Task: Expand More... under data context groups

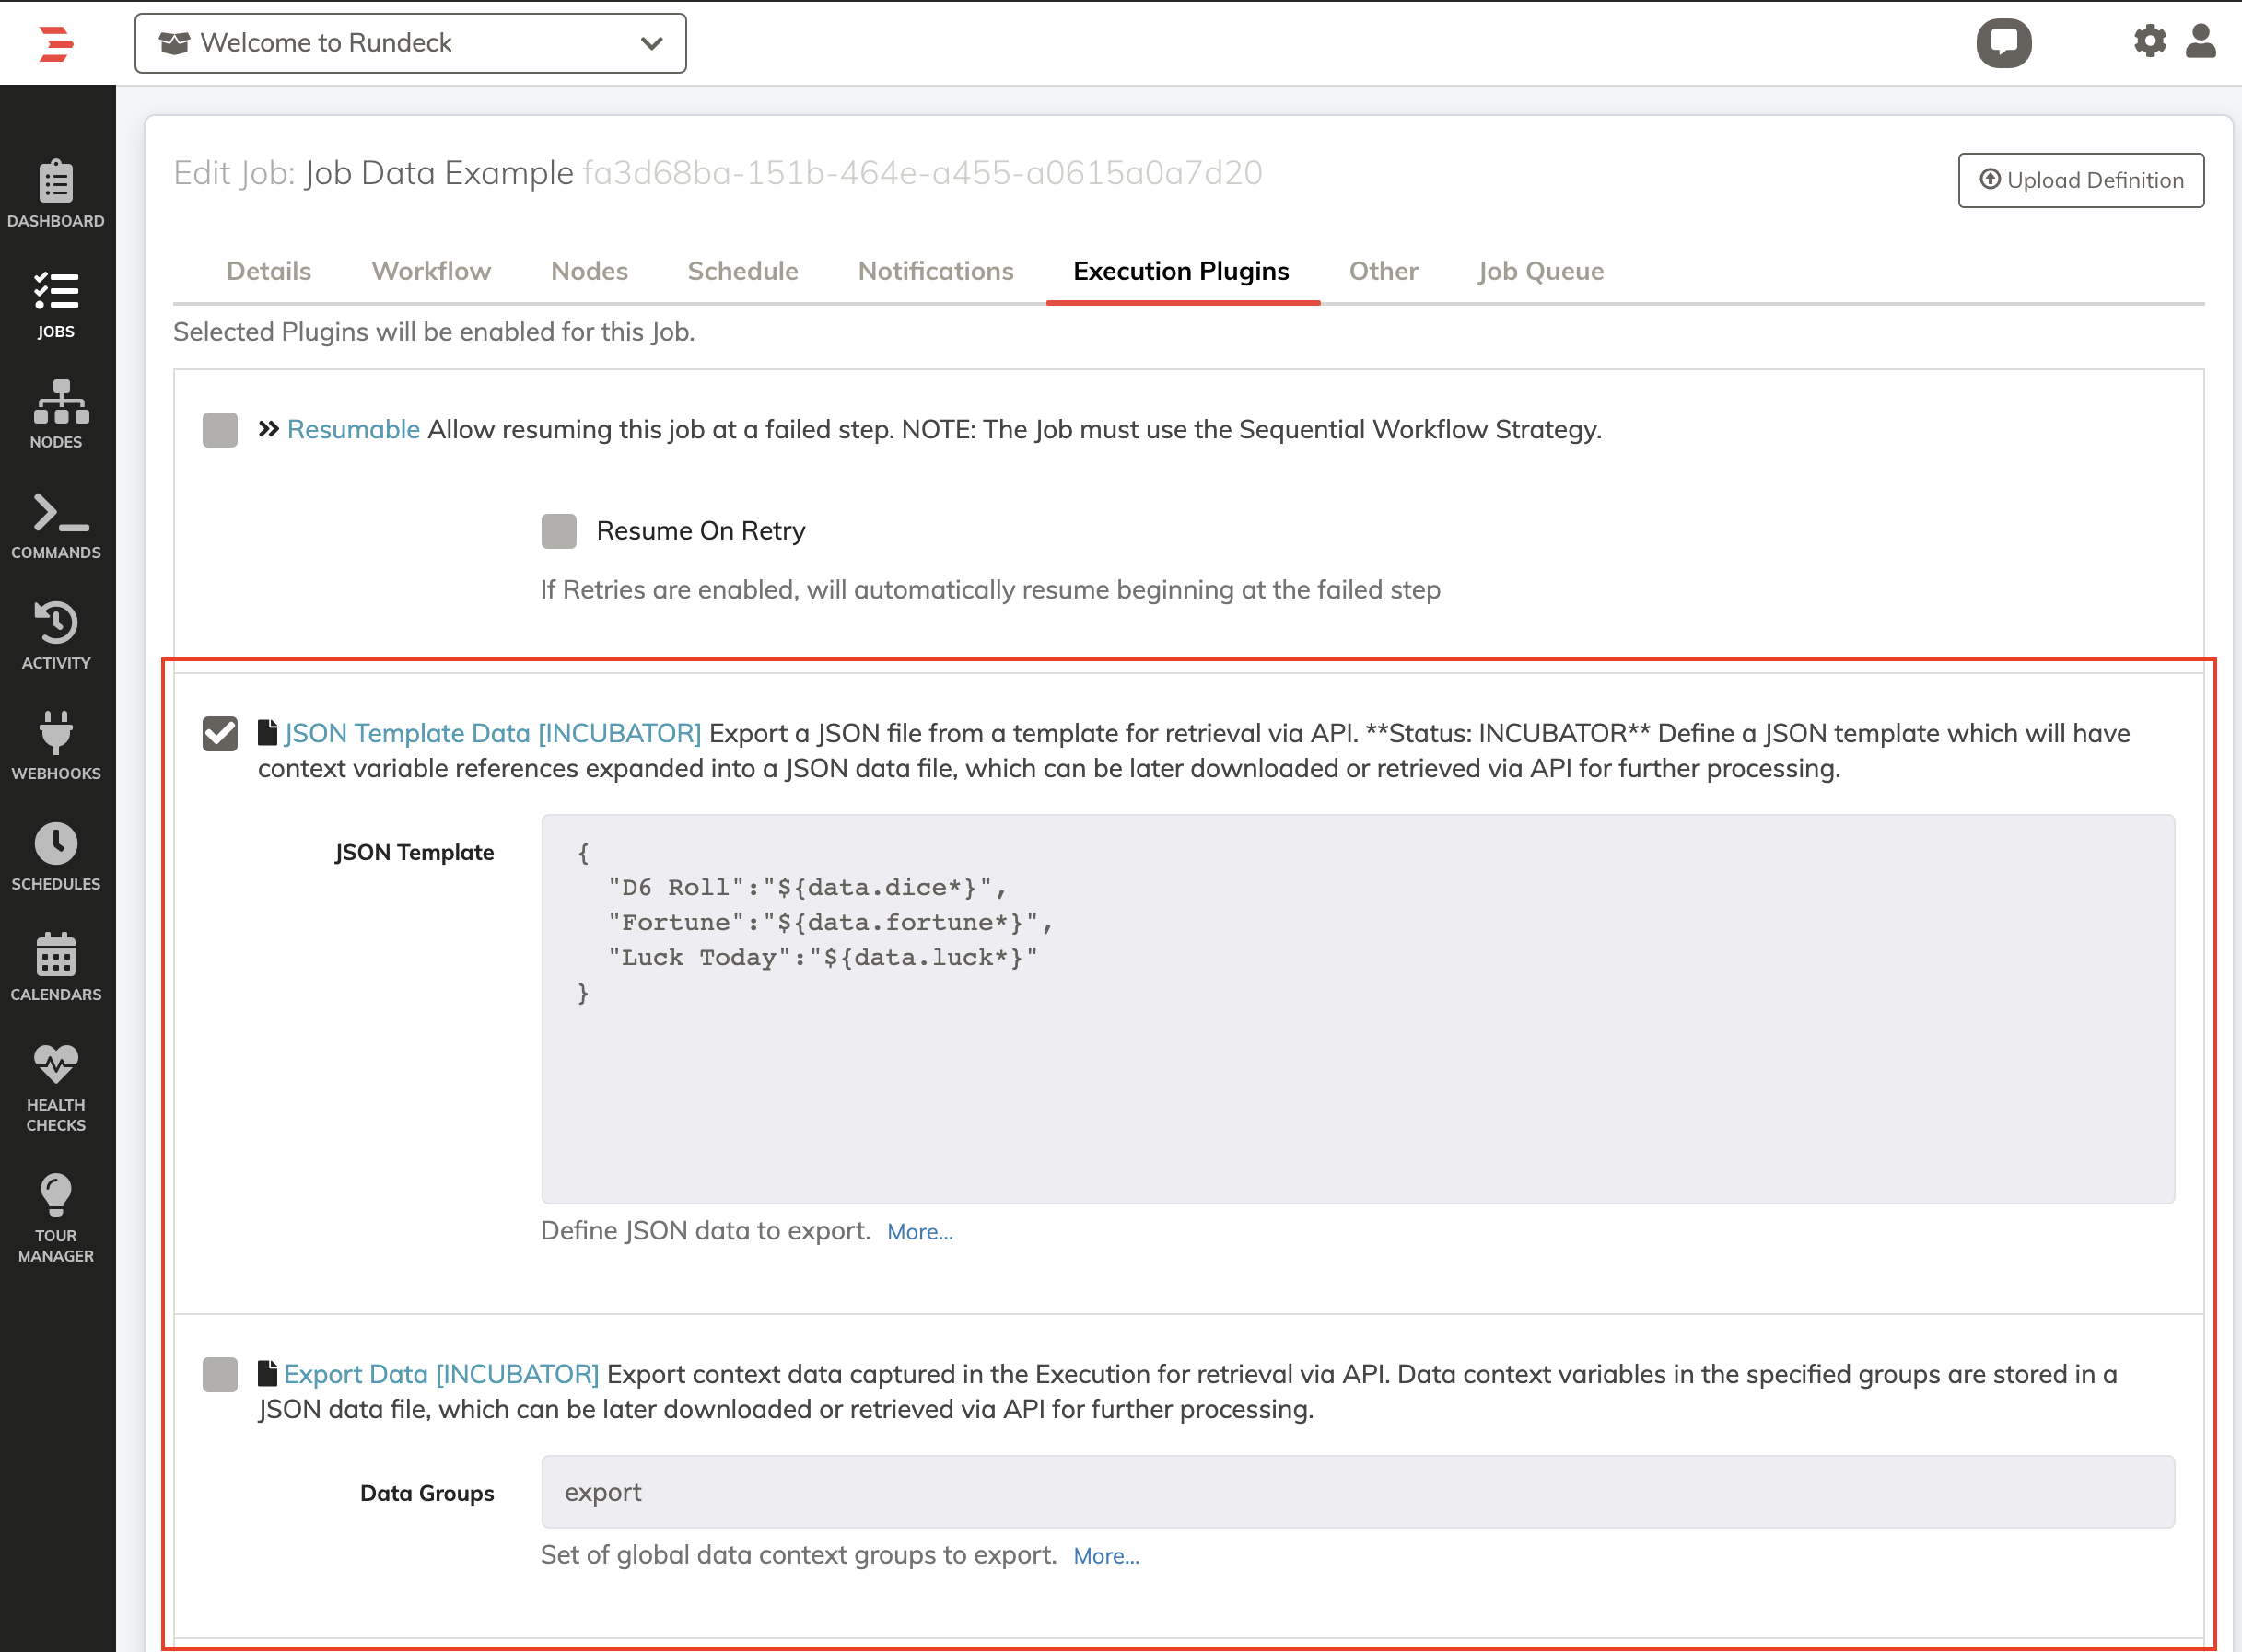Action: click(x=1106, y=1556)
